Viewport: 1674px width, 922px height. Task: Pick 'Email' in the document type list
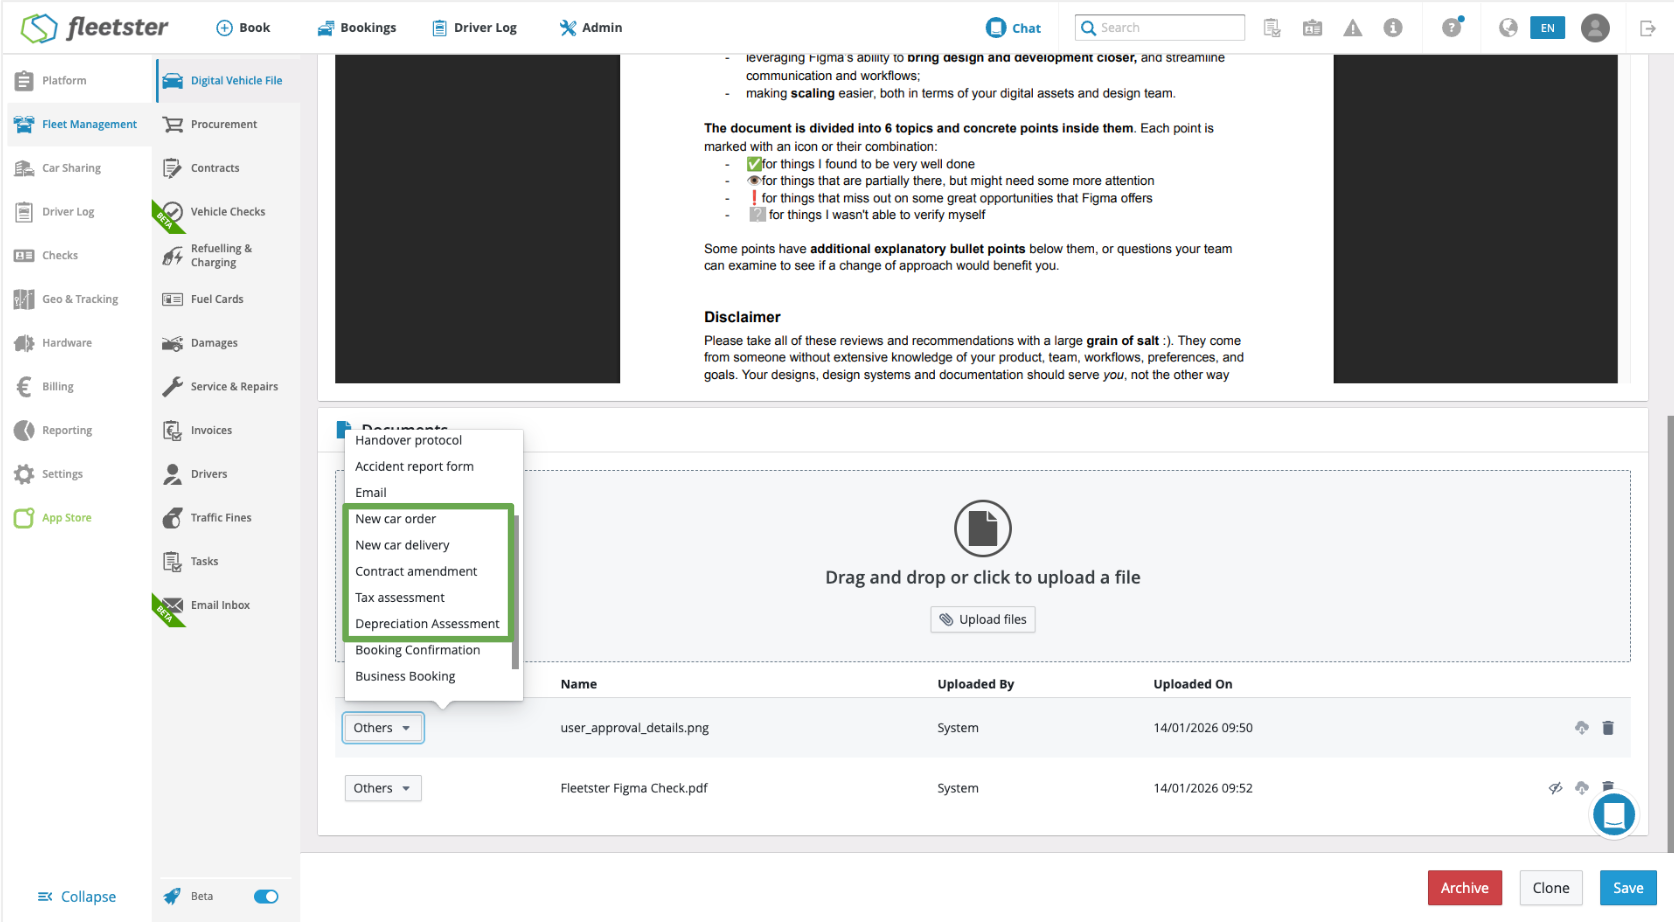(x=370, y=493)
